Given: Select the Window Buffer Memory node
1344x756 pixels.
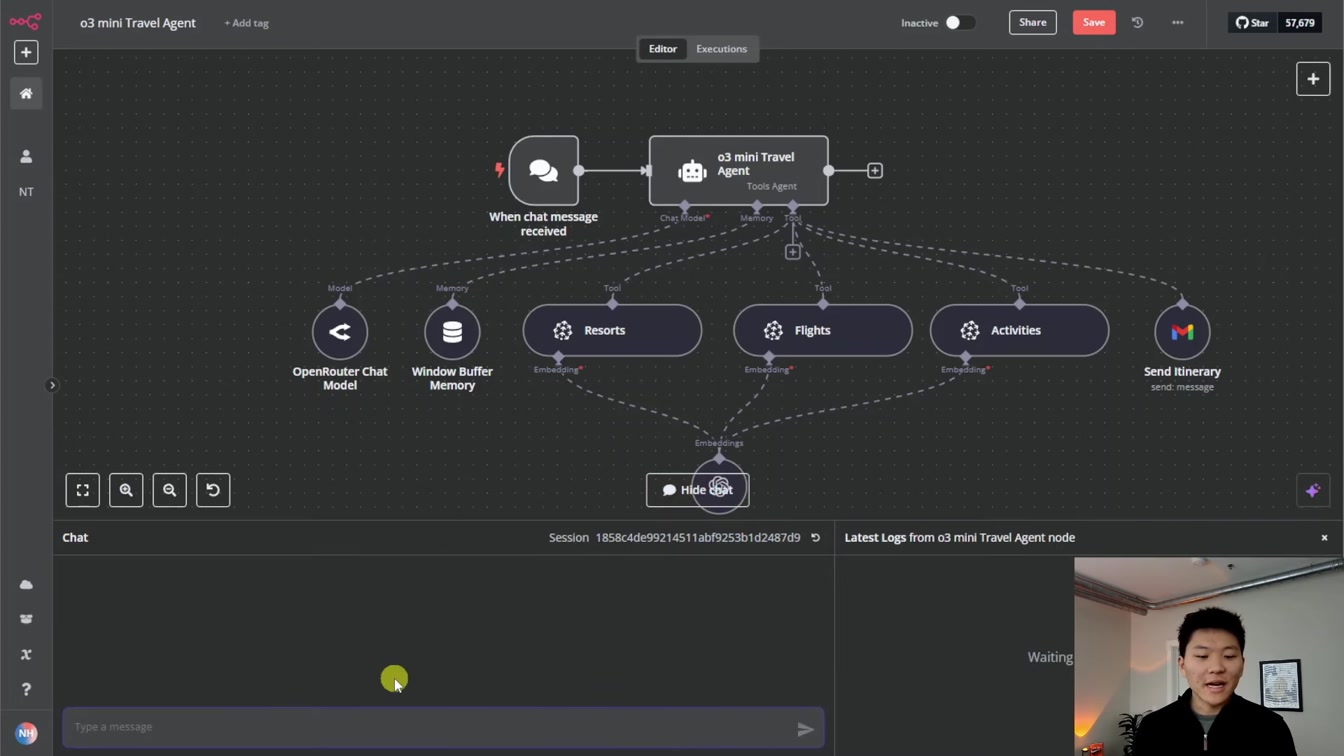Looking at the screenshot, I should click(x=452, y=332).
